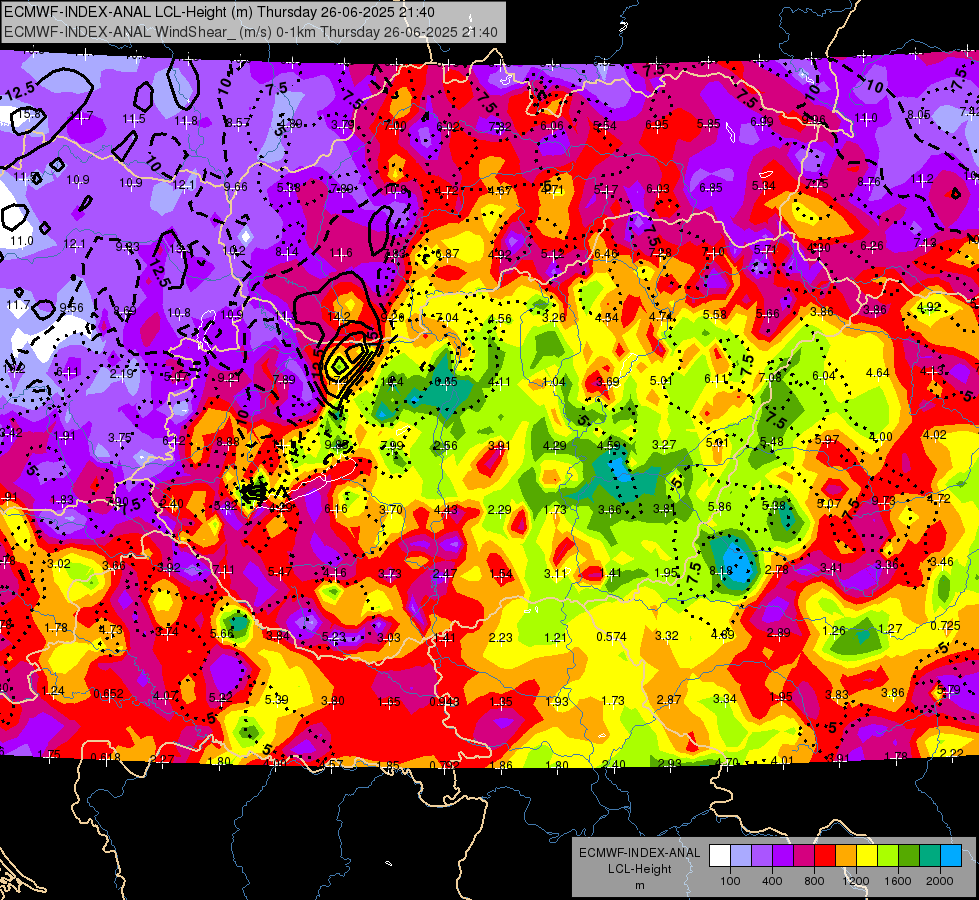Click the grid value 2.23
The image size is (979, 900).
coord(500,637)
